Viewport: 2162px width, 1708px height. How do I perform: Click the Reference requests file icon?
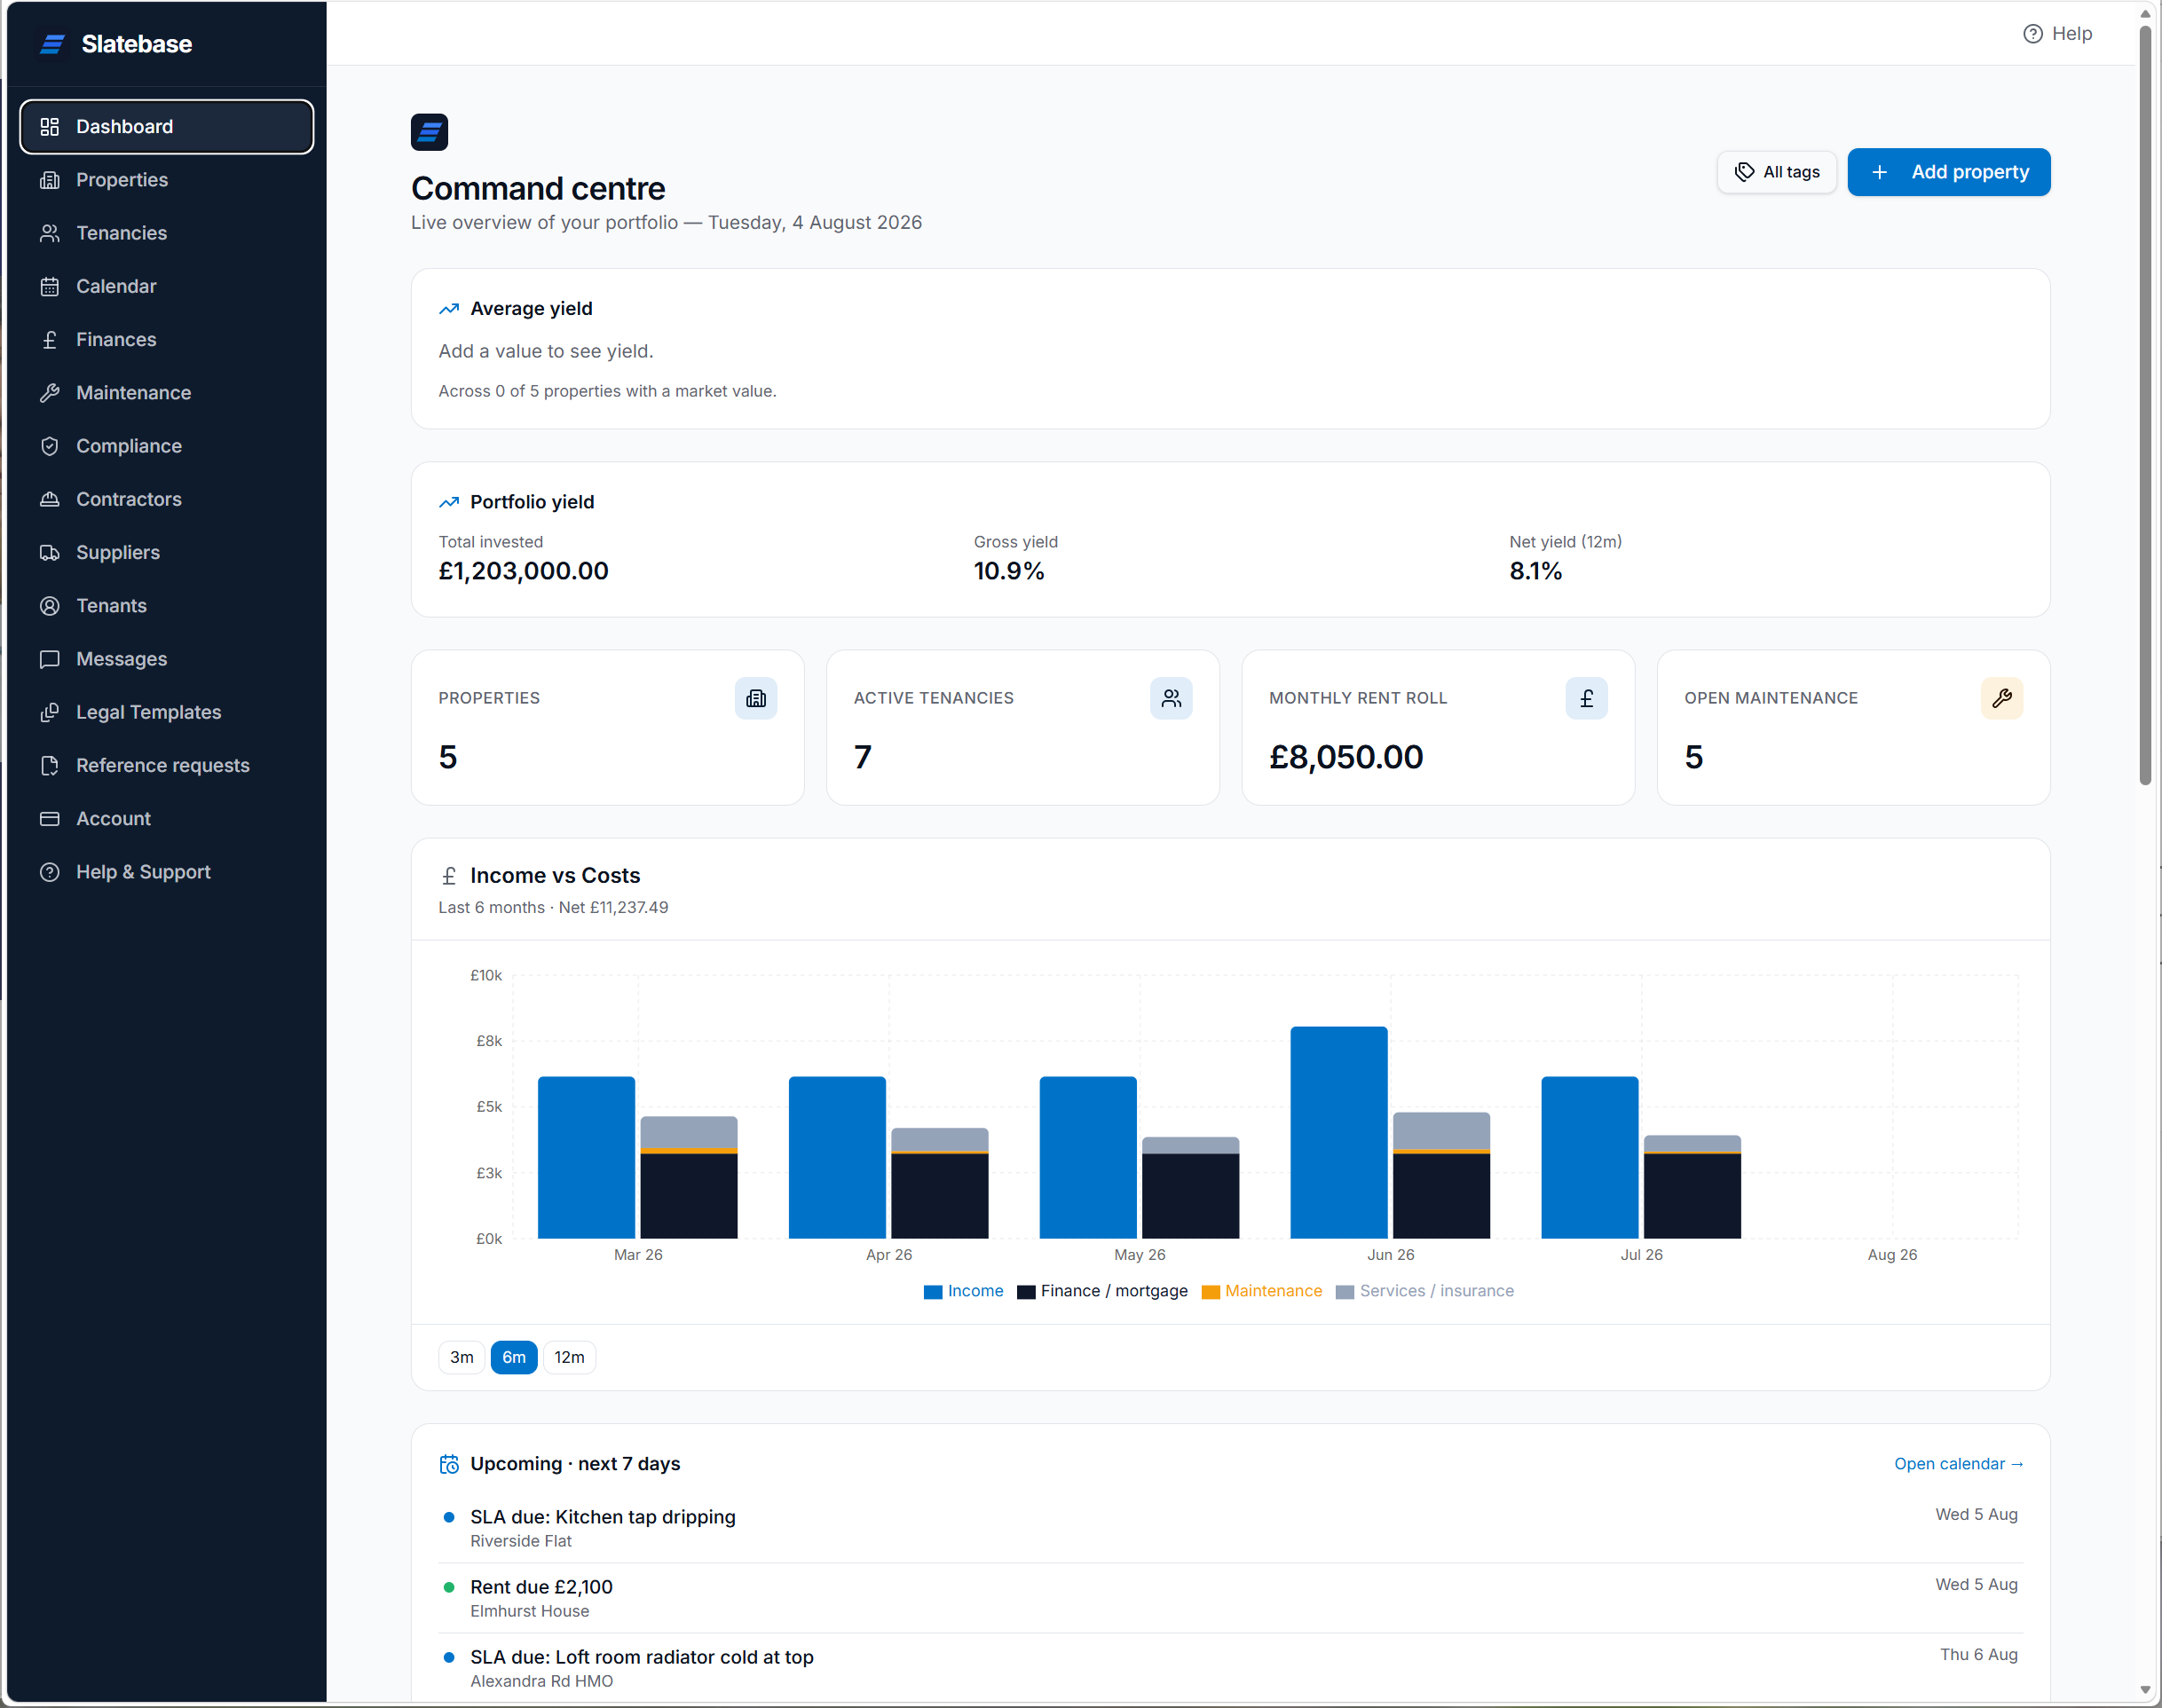tap(49, 766)
